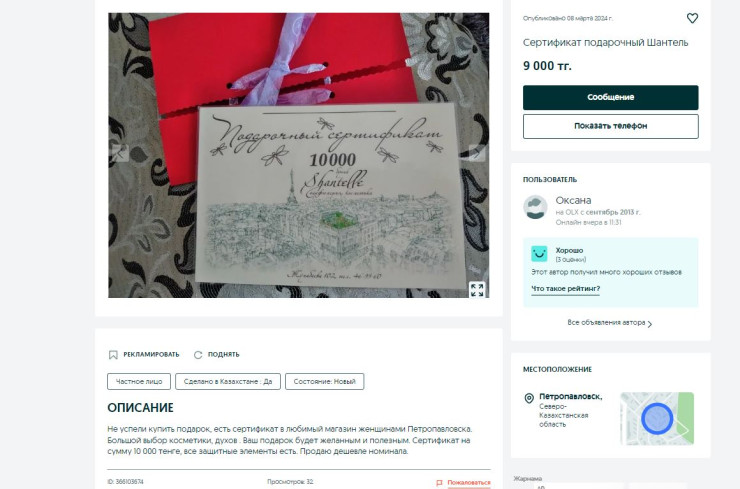Open fullscreen photo view icon
Image resolution: width=740 pixels, height=489 pixels.
pos(477,290)
